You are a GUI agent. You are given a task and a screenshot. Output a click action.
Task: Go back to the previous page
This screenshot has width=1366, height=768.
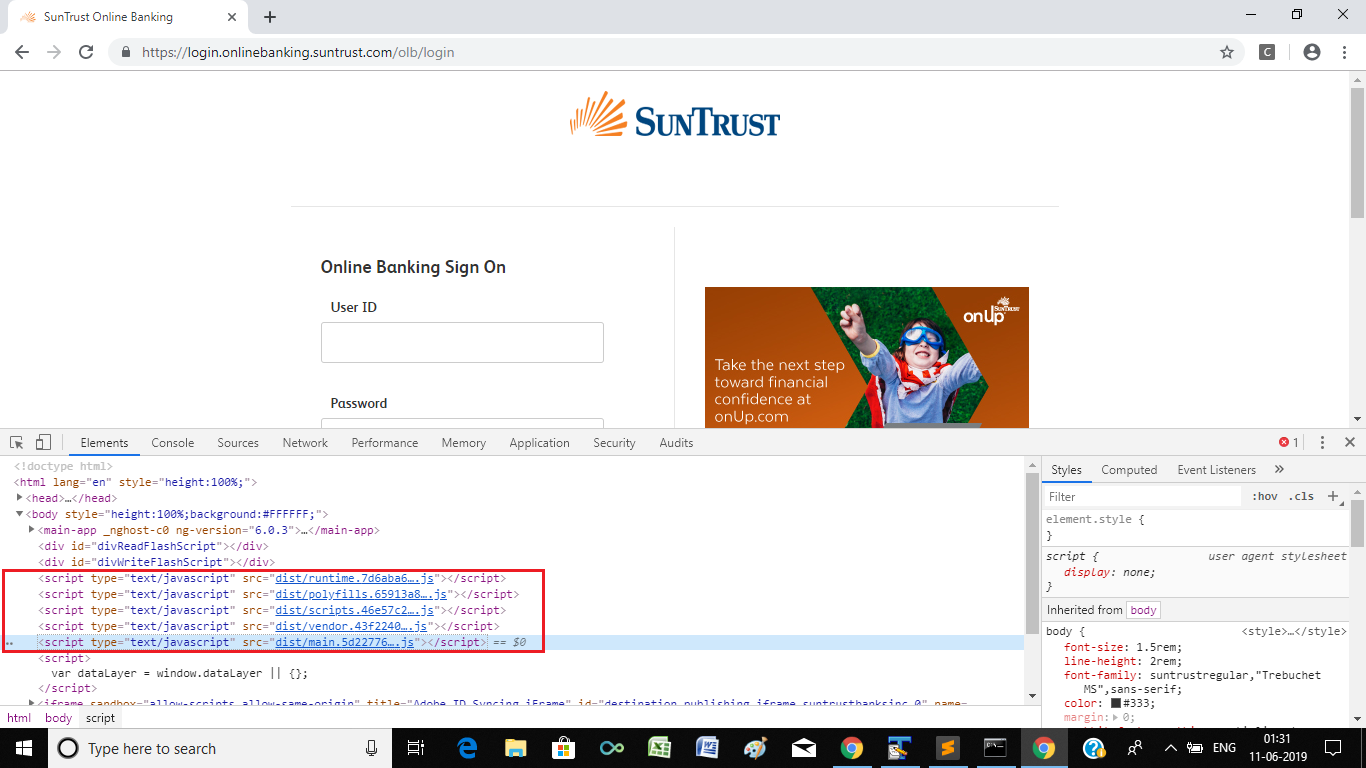[x=22, y=52]
